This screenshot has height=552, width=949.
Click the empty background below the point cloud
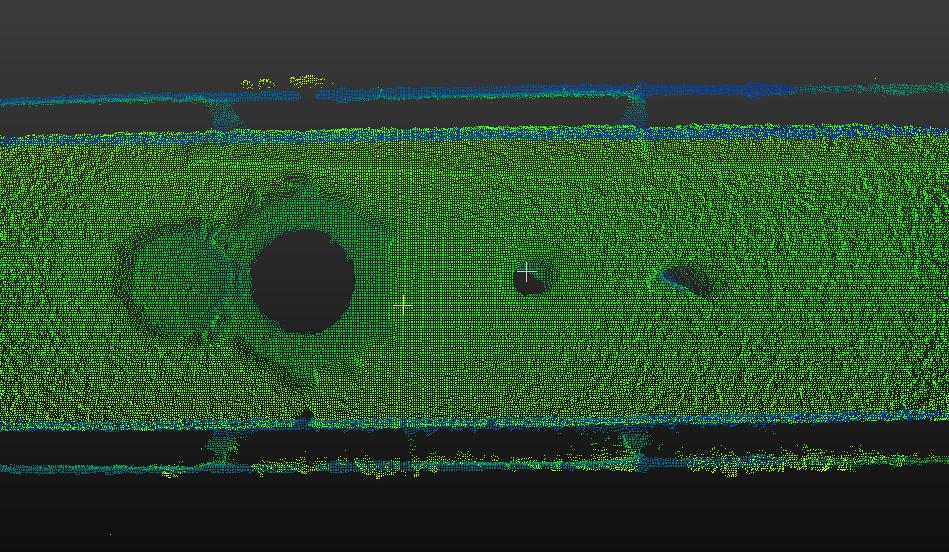(474, 515)
